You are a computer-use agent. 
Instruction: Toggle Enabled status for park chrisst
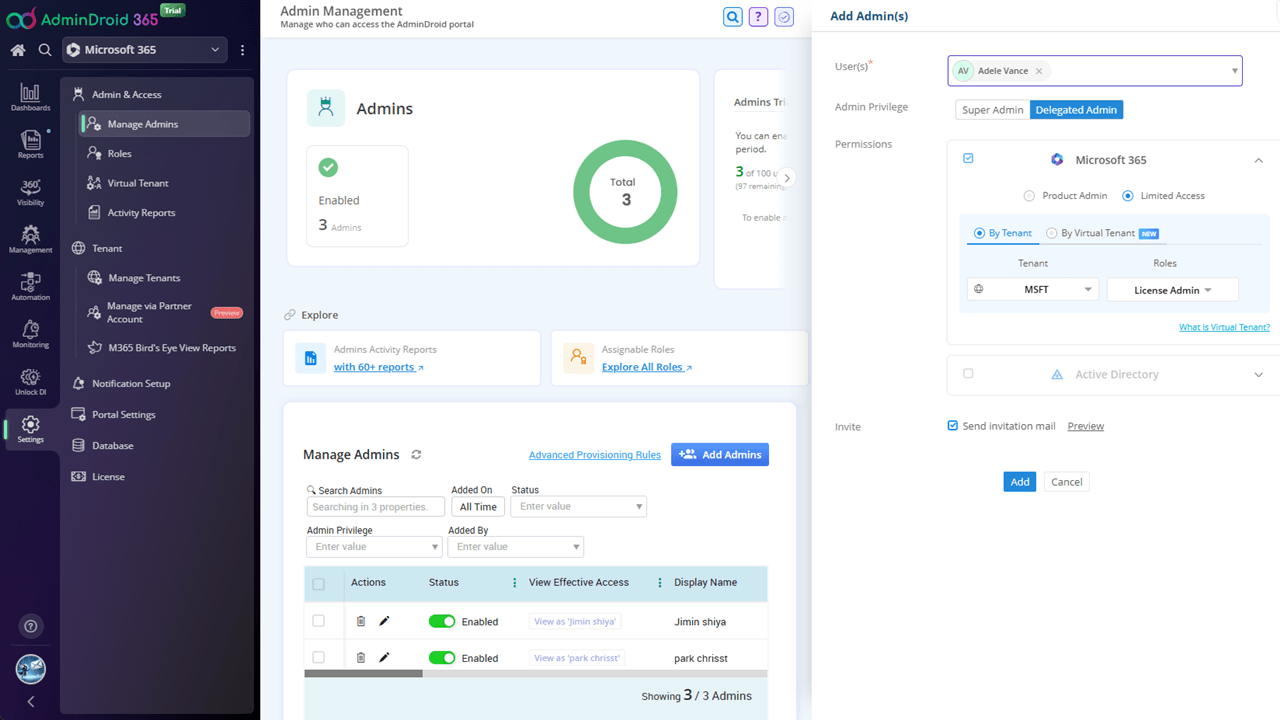click(x=442, y=658)
